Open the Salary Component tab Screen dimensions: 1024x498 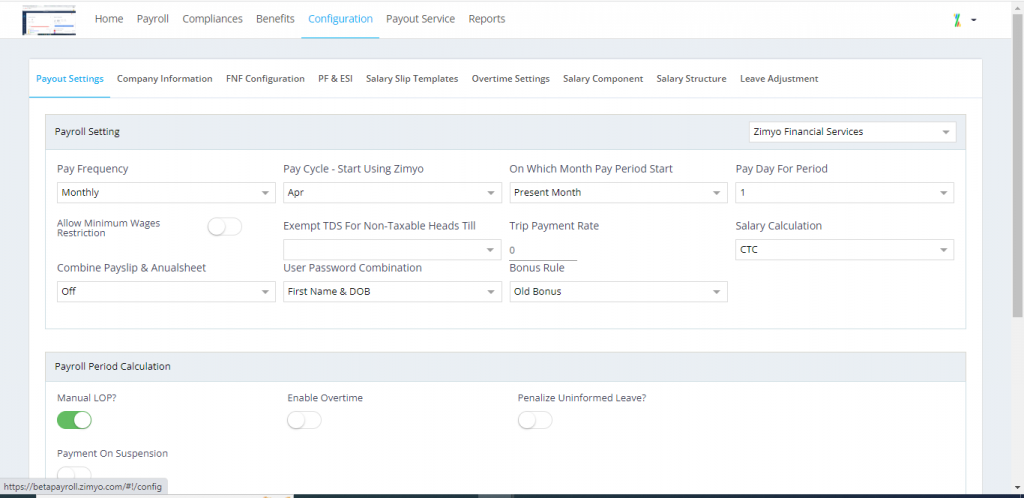click(603, 78)
